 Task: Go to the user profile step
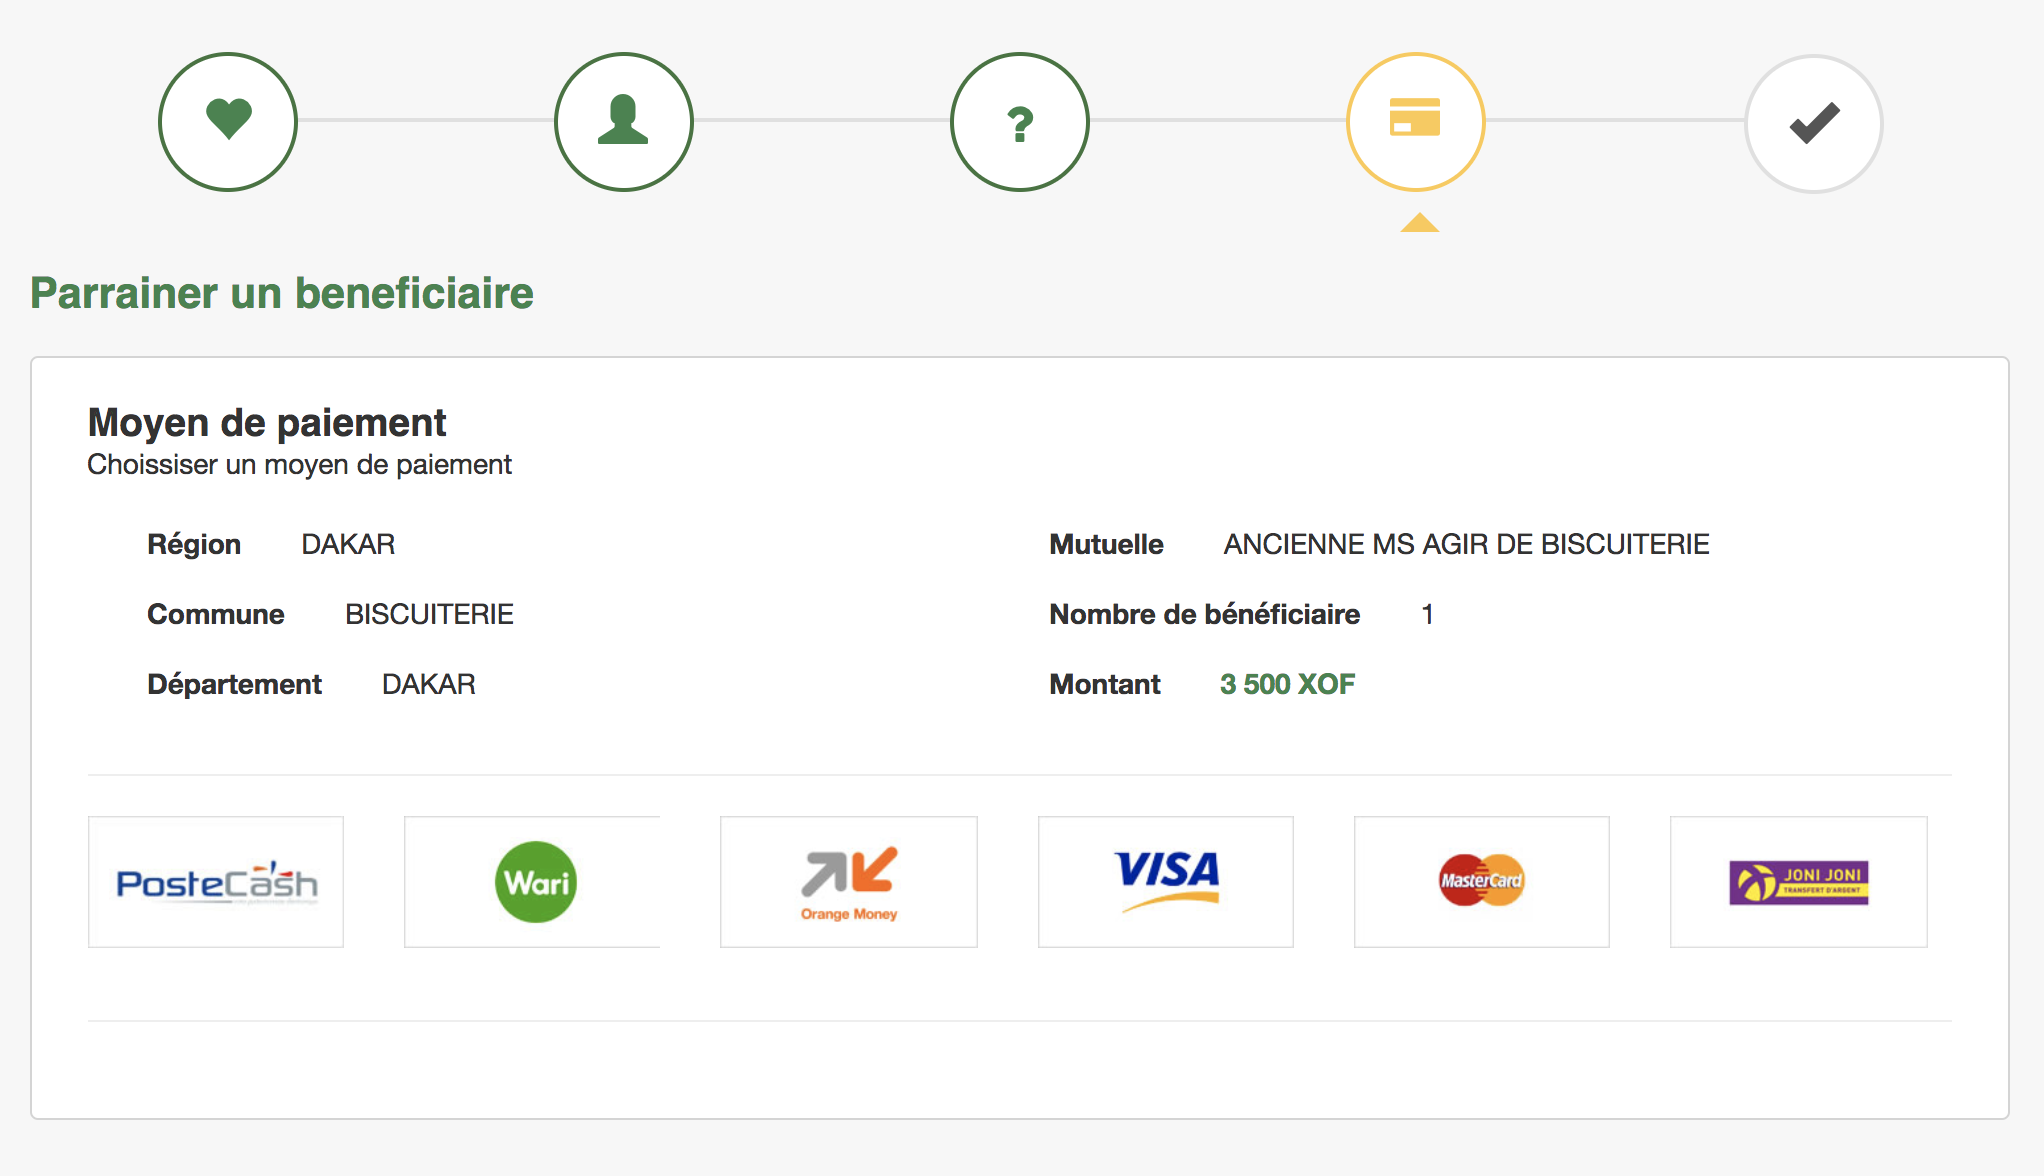pyautogui.click(x=623, y=121)
